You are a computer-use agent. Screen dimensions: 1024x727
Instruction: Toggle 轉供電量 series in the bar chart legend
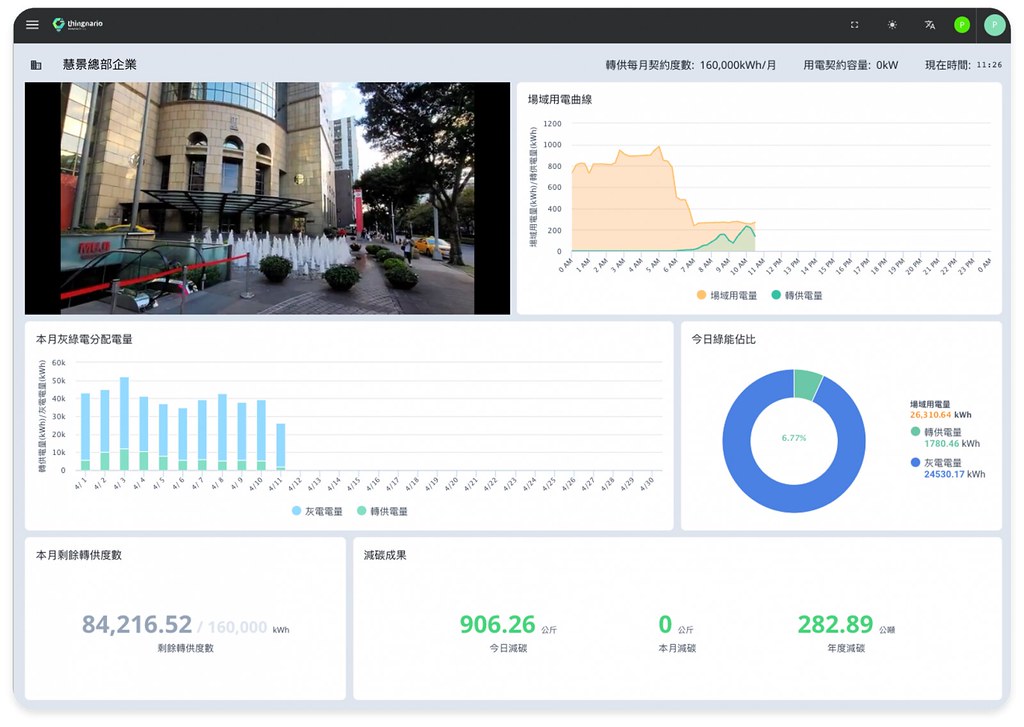tap(382, 511)
